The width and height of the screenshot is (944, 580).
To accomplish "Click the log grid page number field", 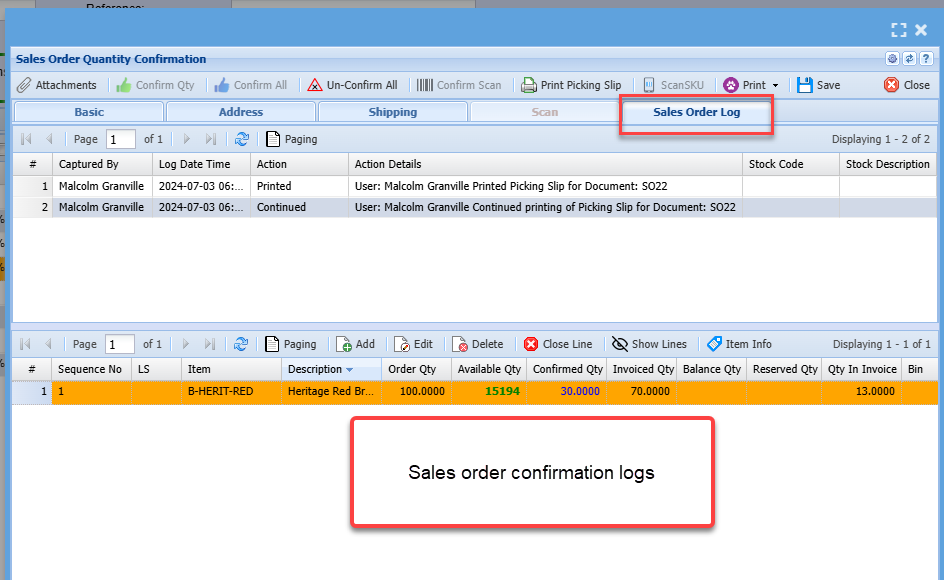I will coord(120,139).
